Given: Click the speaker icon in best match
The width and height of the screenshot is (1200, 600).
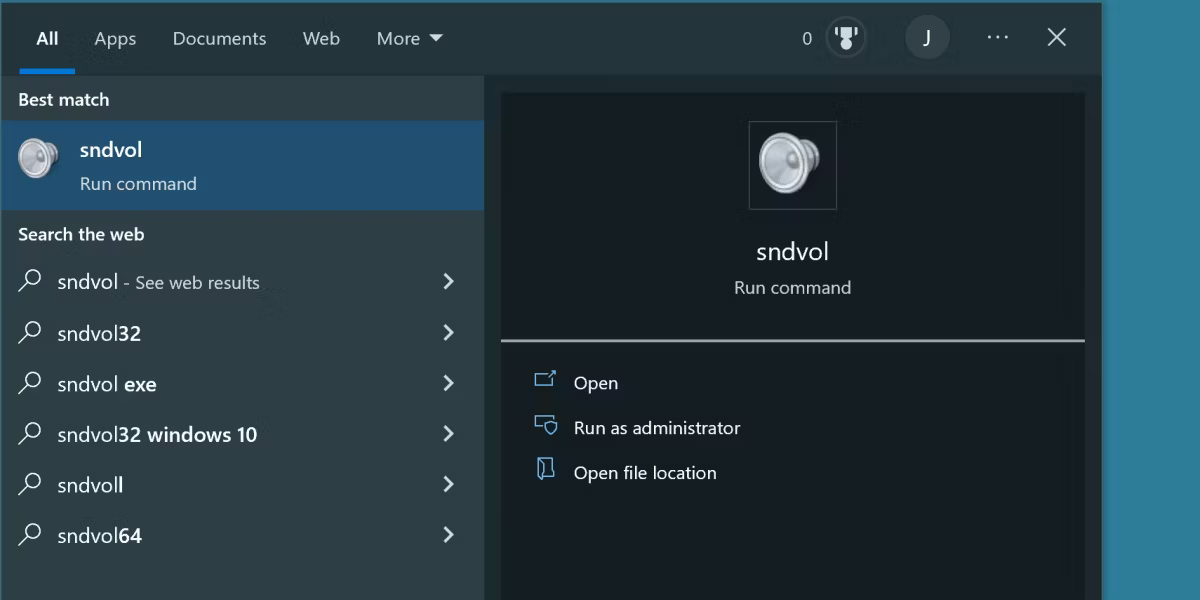Looking at the screenshot, I should click(39, 159).
